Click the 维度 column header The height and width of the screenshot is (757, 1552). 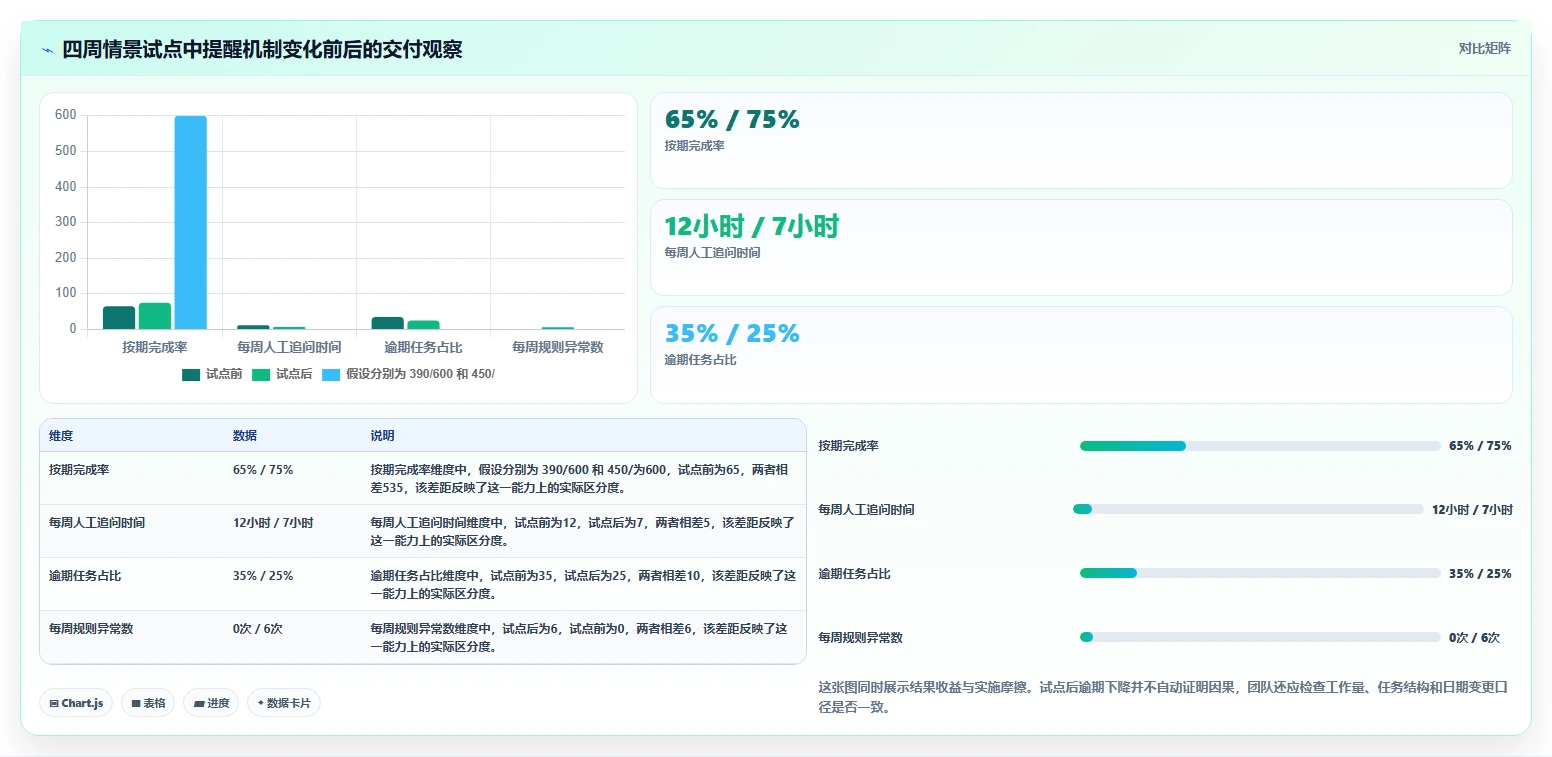(61, 436)
